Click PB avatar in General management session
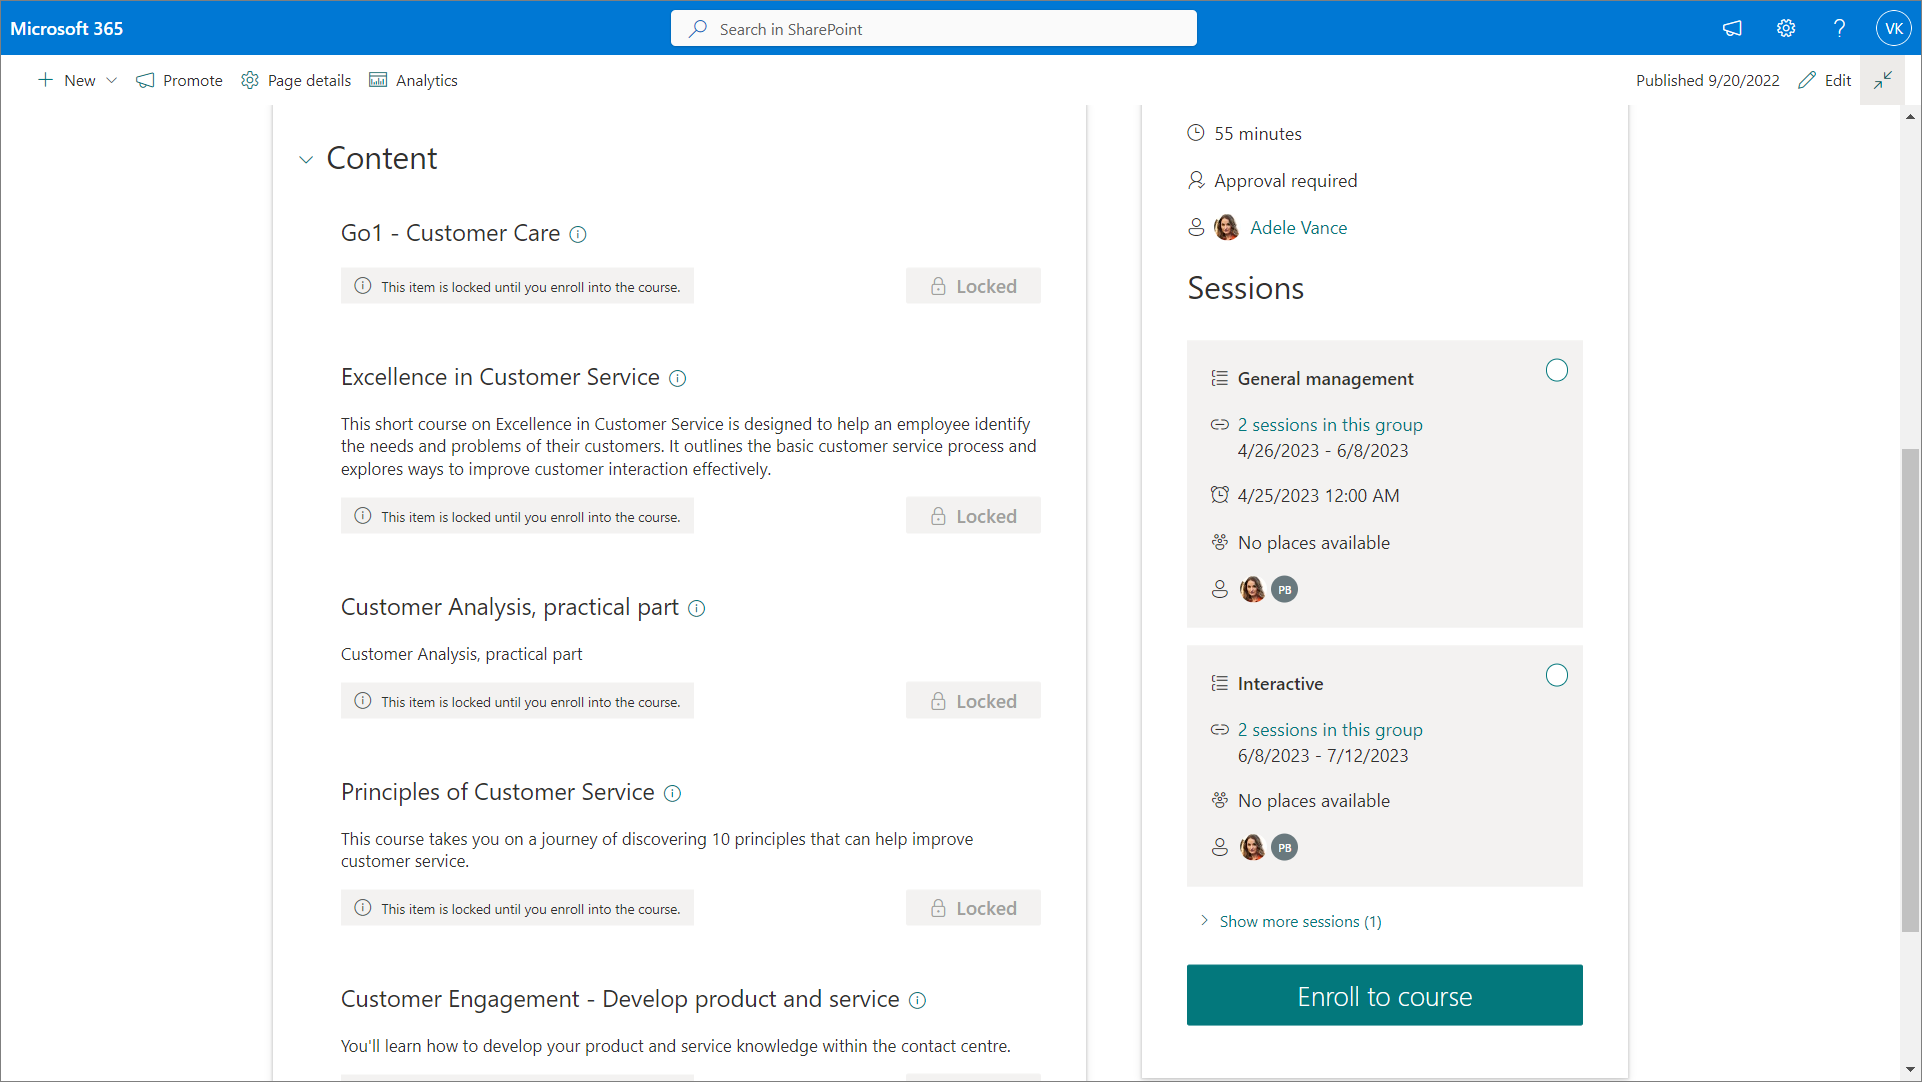Screen dimensions: 1922x1082 tap(1285, 590)
